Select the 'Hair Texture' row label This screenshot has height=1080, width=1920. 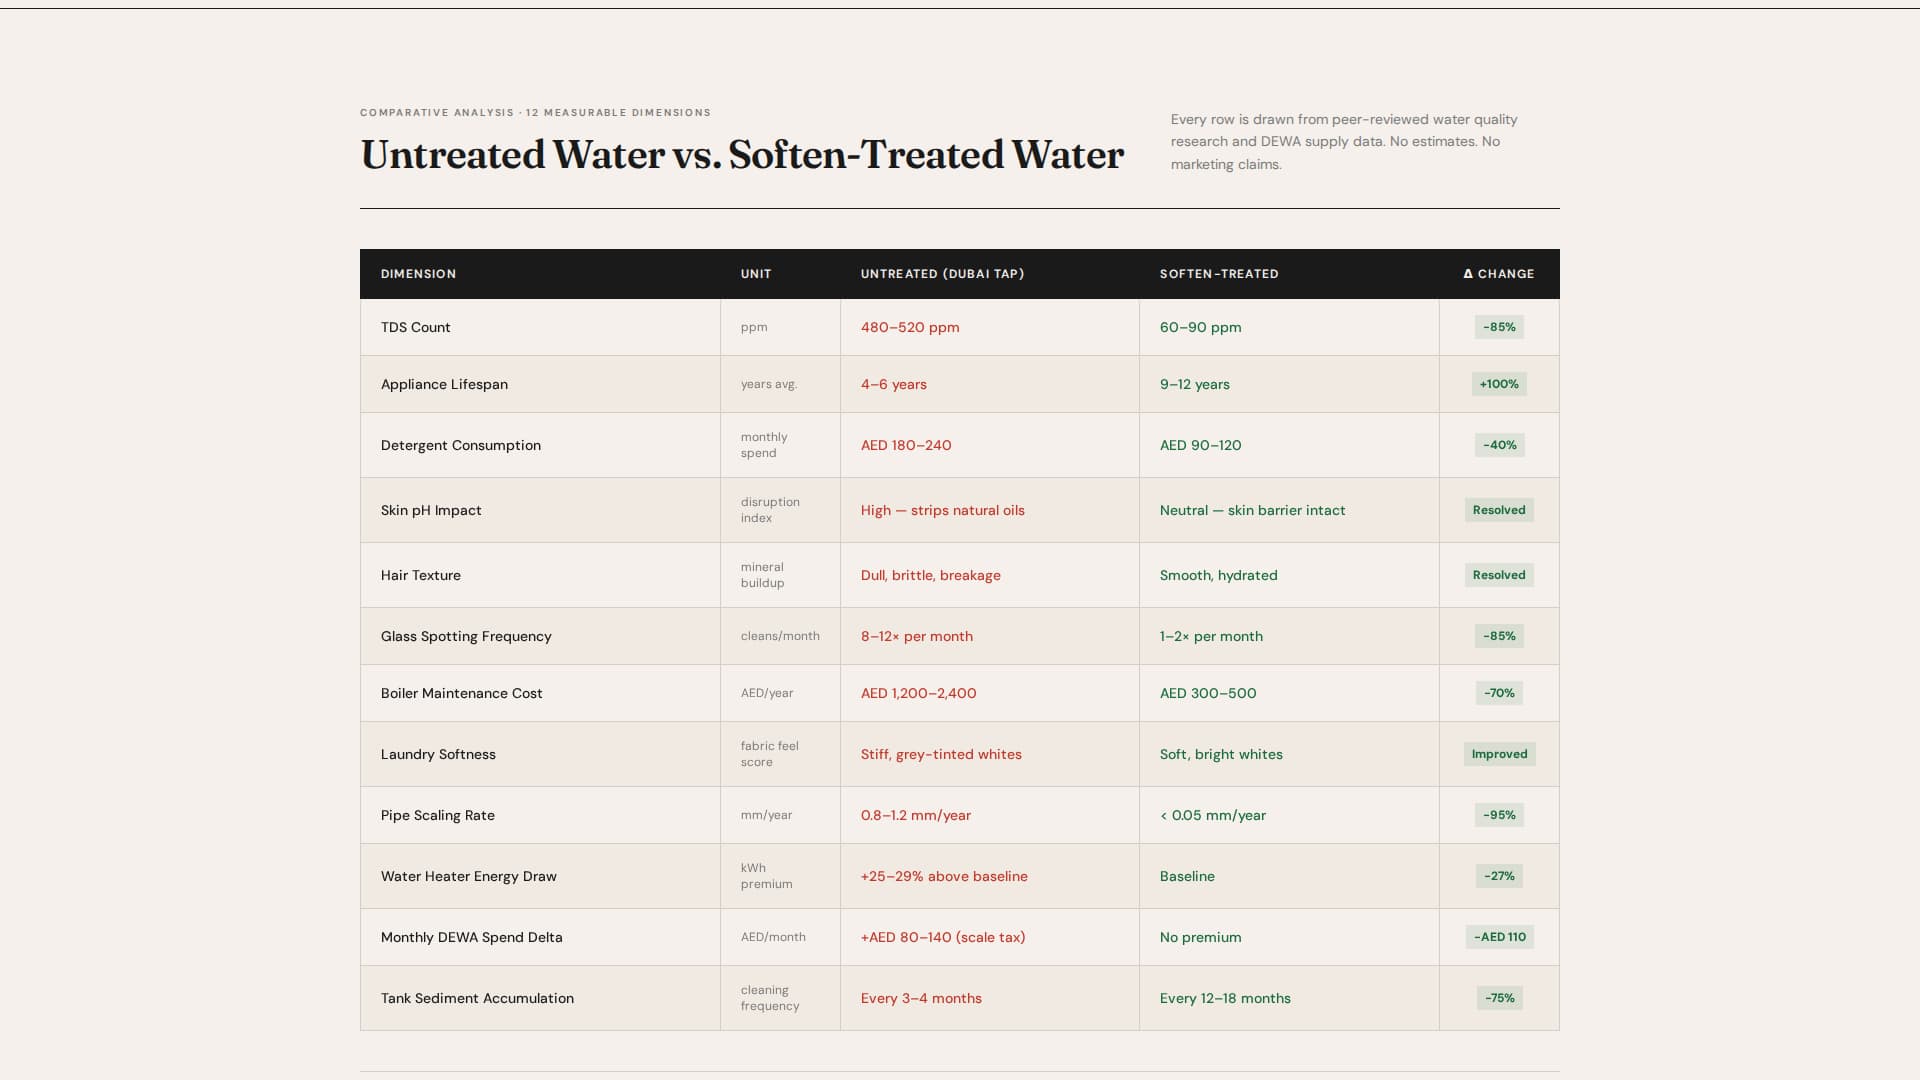pos(420,575)
